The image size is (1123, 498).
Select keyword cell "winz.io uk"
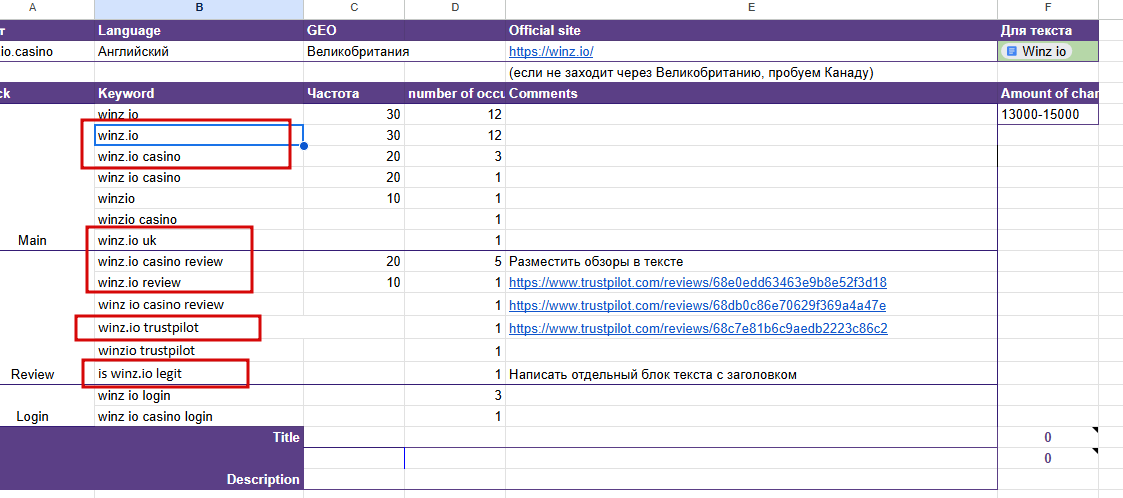(198, 240)
